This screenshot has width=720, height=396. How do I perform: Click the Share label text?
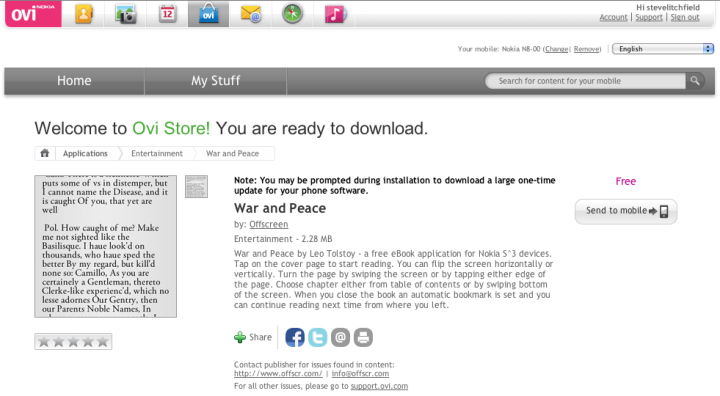click(x=260, y=337)
